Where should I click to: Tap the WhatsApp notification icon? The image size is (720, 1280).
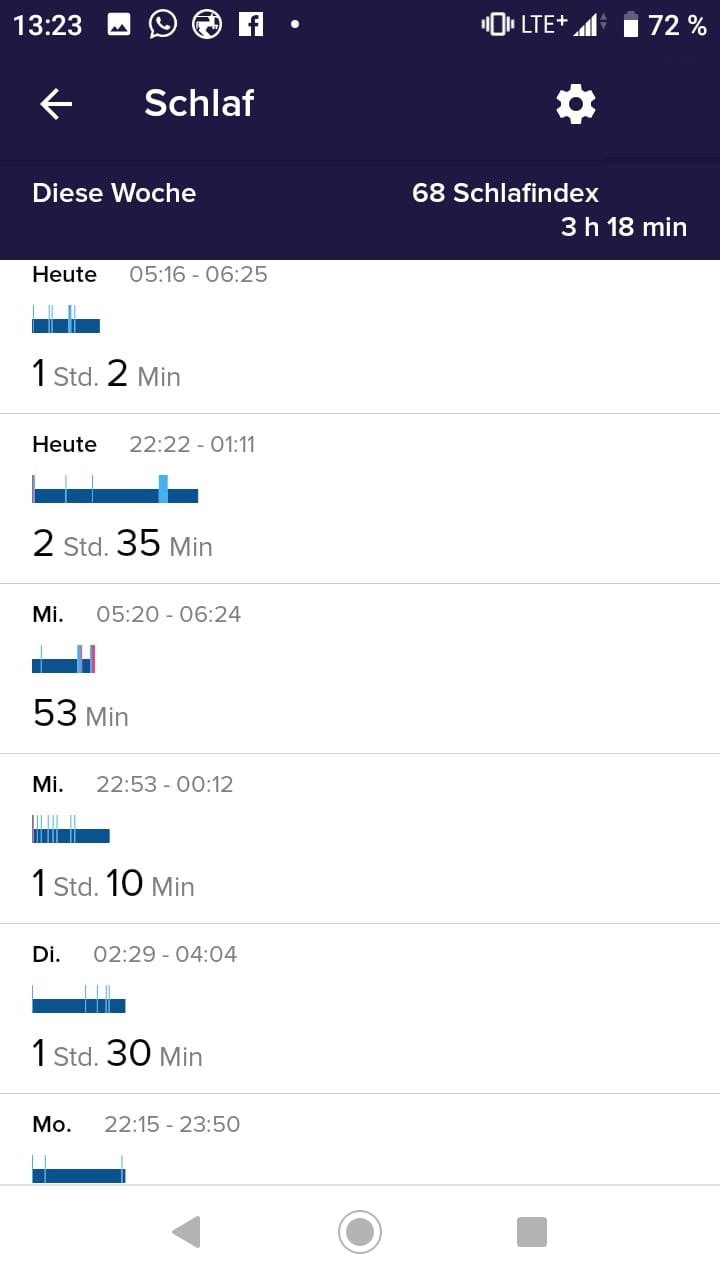click(x=162, y=25)
